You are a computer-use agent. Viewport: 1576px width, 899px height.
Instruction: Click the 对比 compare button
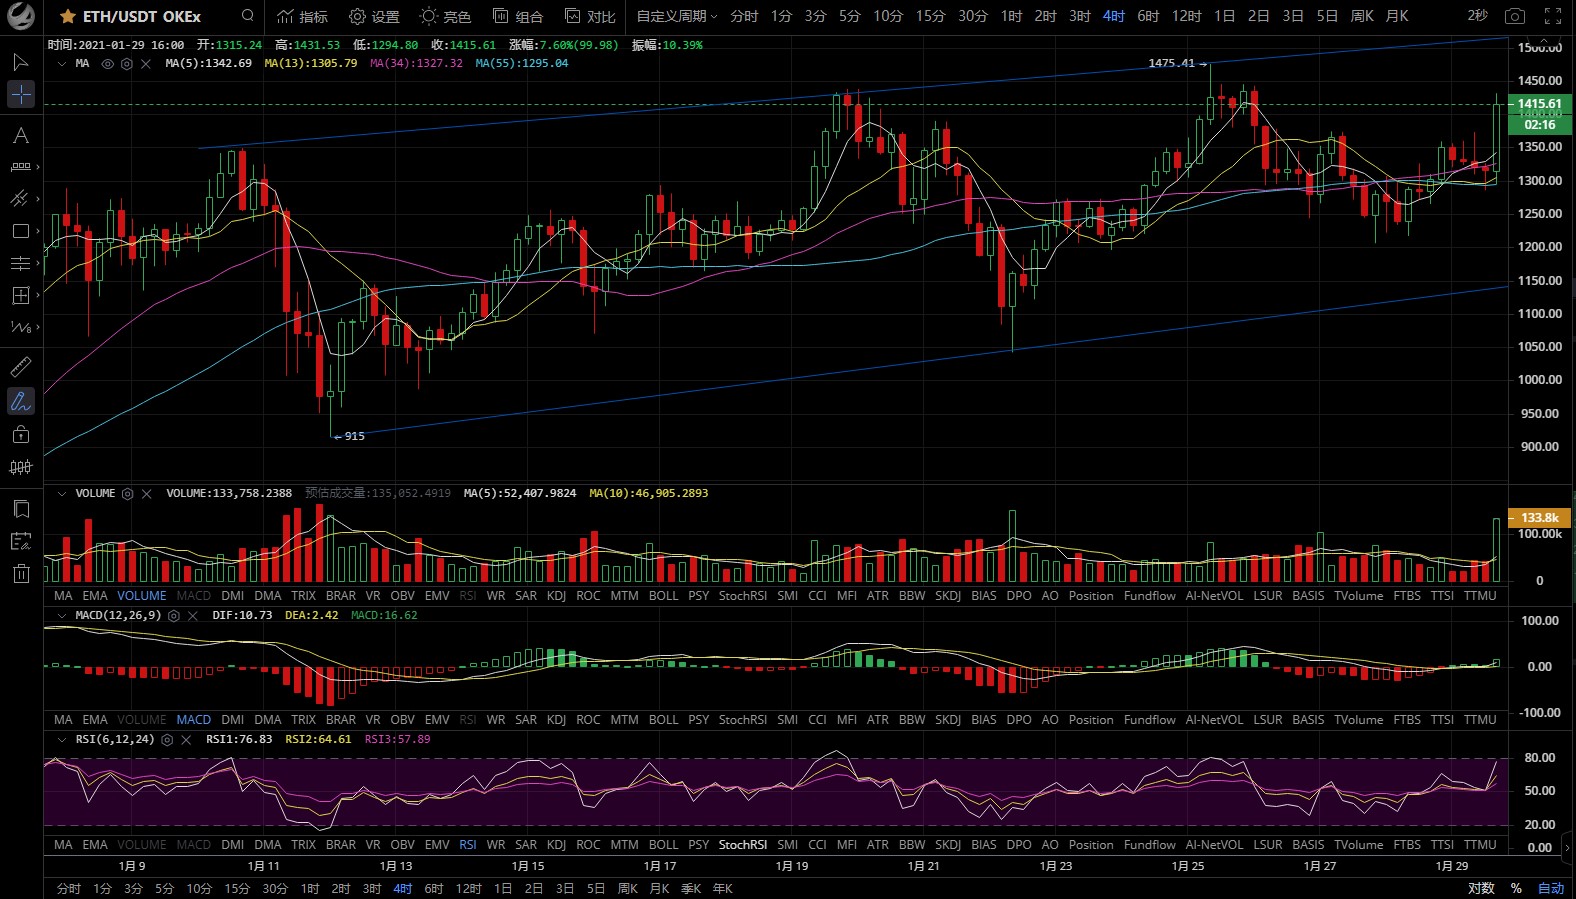pyautogui.click(x=590, y=16)
